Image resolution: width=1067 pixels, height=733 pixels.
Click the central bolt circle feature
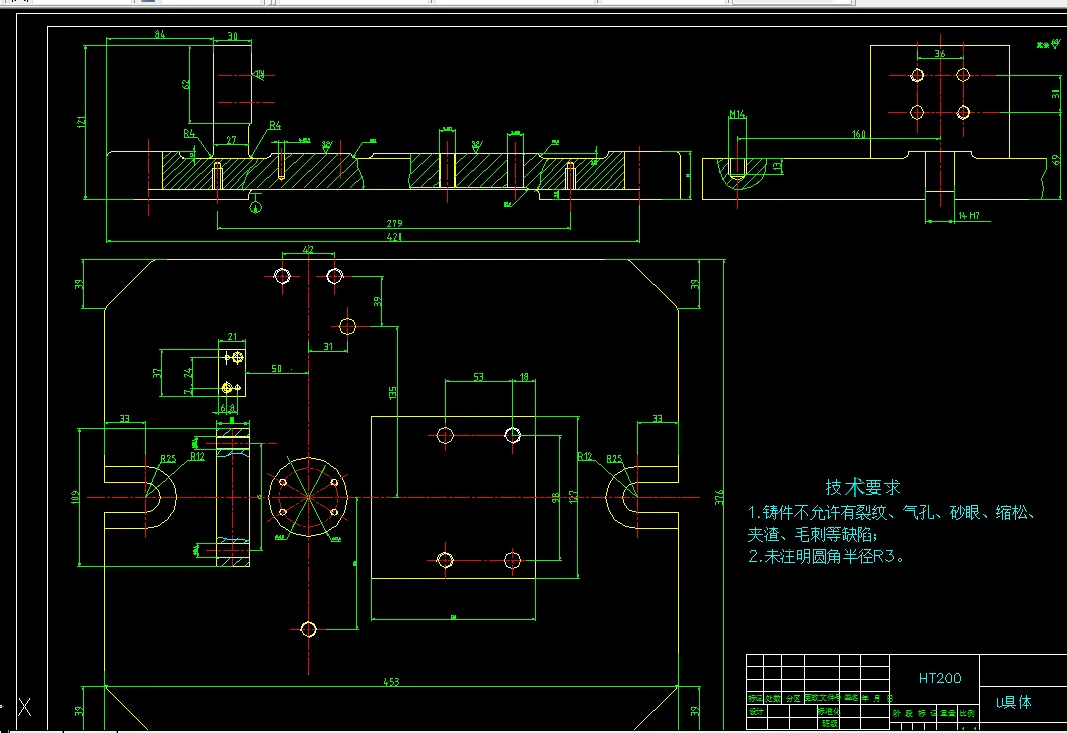coord(308,497)
